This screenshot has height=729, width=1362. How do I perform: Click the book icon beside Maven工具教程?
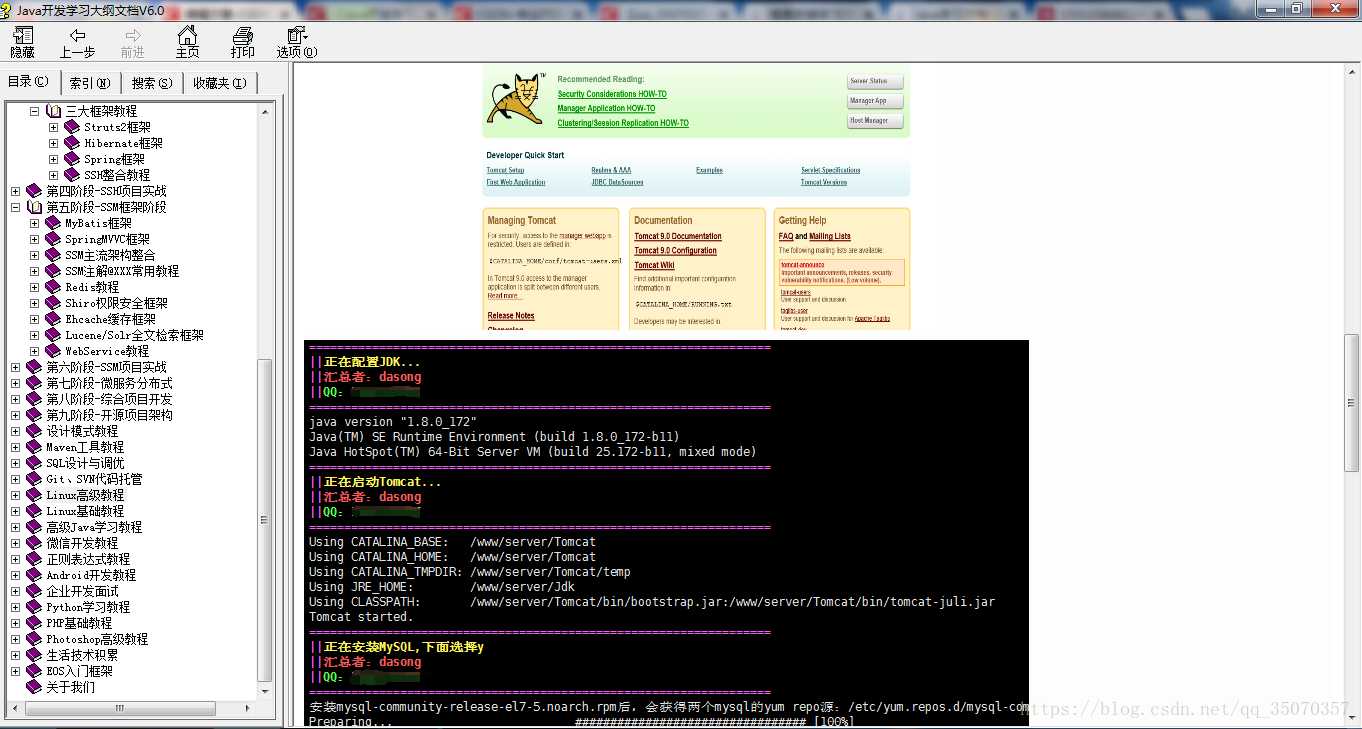tap(34, 447)
